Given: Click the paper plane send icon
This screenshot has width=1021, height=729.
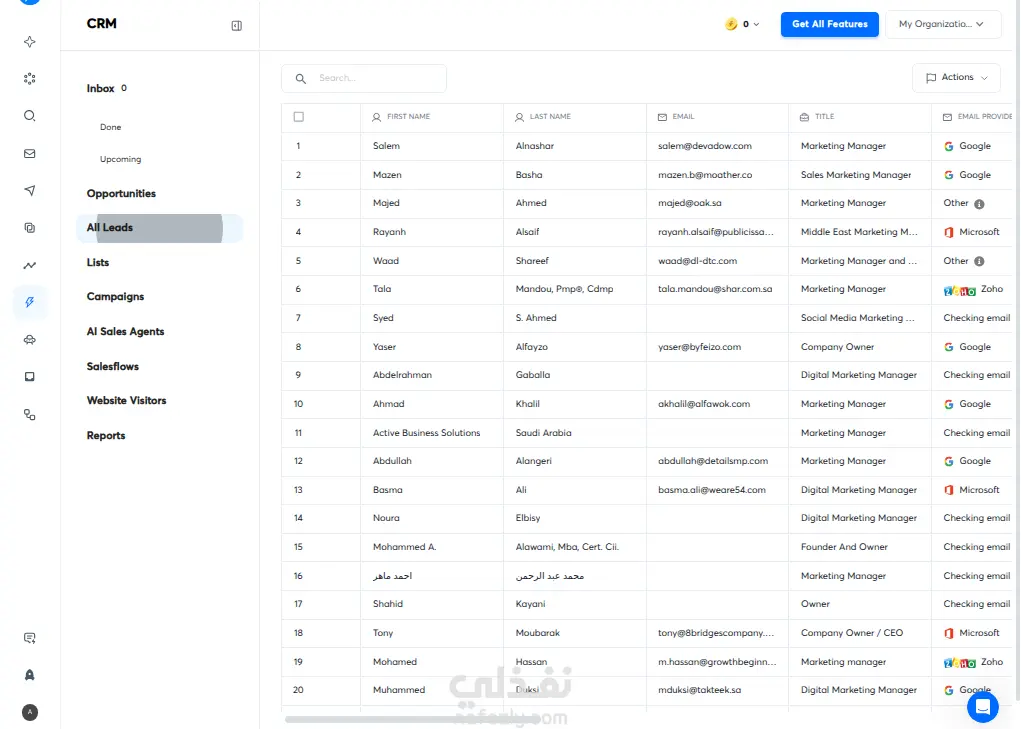Looking at the screenshot, I should 29,190.
